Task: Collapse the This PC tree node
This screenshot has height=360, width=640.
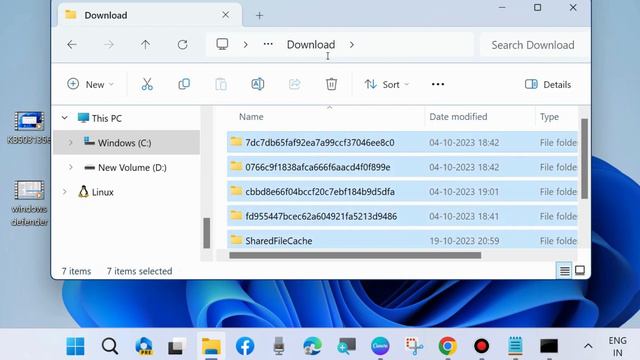Action: [64, 118]
